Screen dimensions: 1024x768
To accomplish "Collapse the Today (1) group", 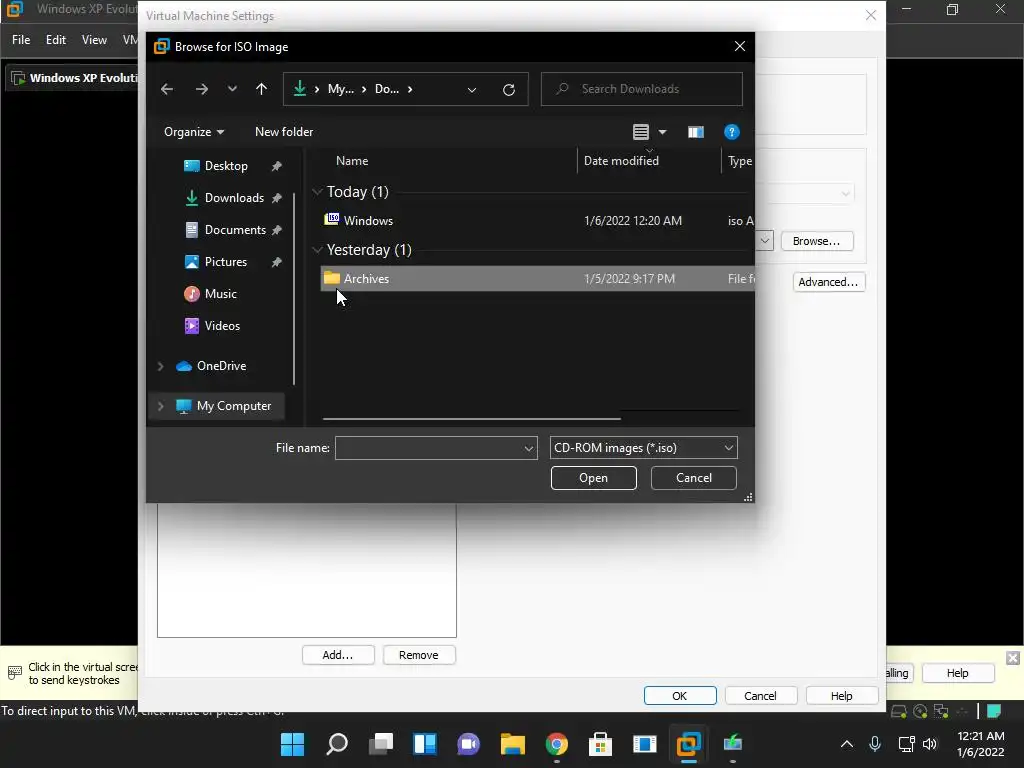I will 317,192.
